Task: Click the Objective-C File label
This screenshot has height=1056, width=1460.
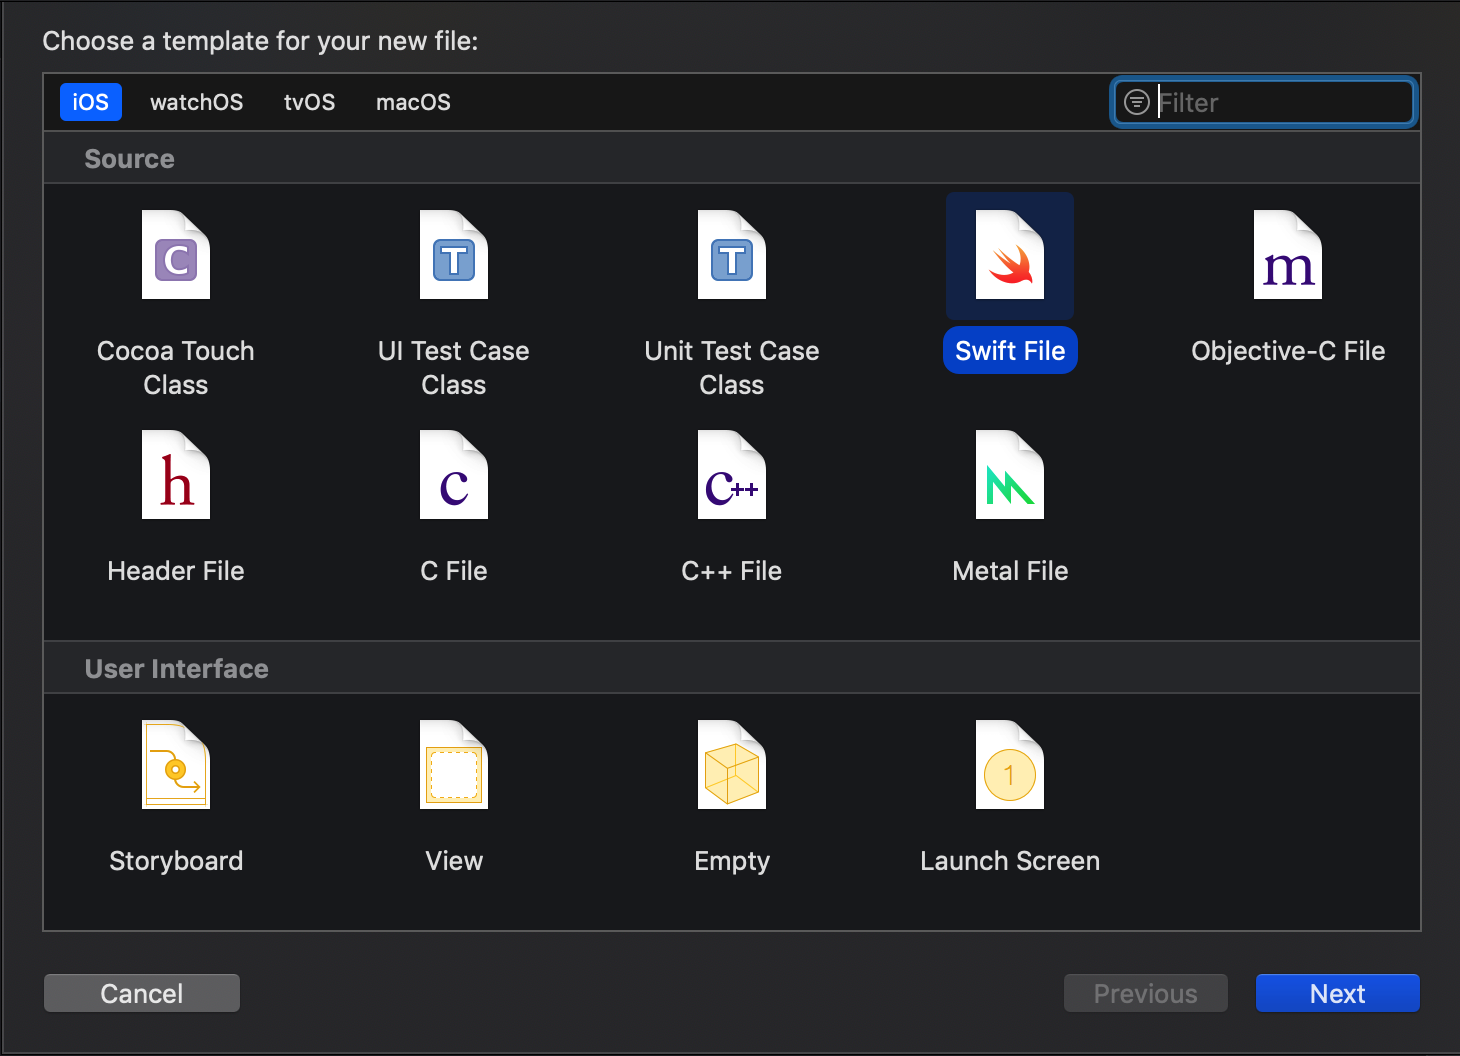Action: pos(1288,351)
